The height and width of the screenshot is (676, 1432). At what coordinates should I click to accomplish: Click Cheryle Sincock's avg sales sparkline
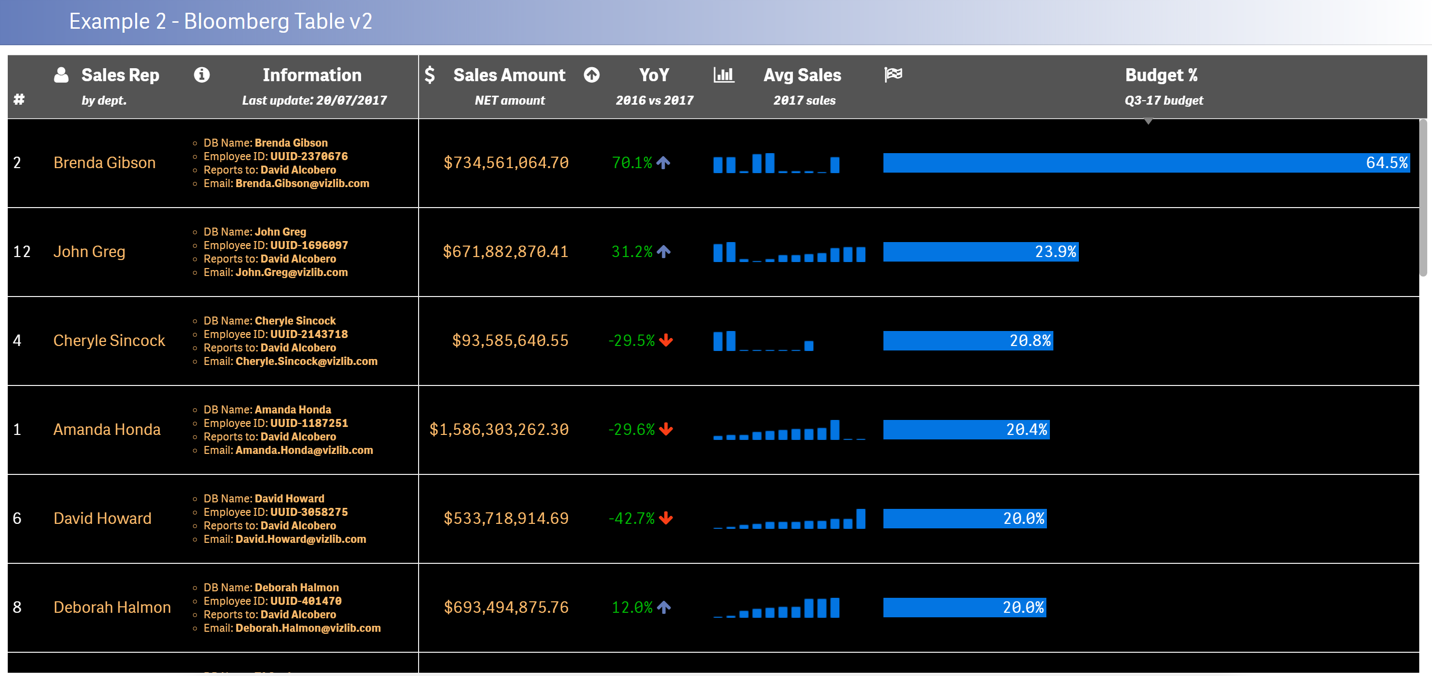click(764, 341)
